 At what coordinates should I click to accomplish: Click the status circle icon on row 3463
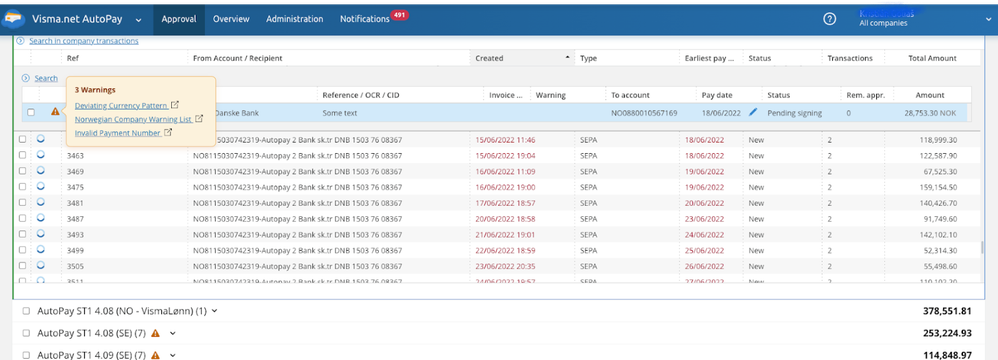coord(41,155)
